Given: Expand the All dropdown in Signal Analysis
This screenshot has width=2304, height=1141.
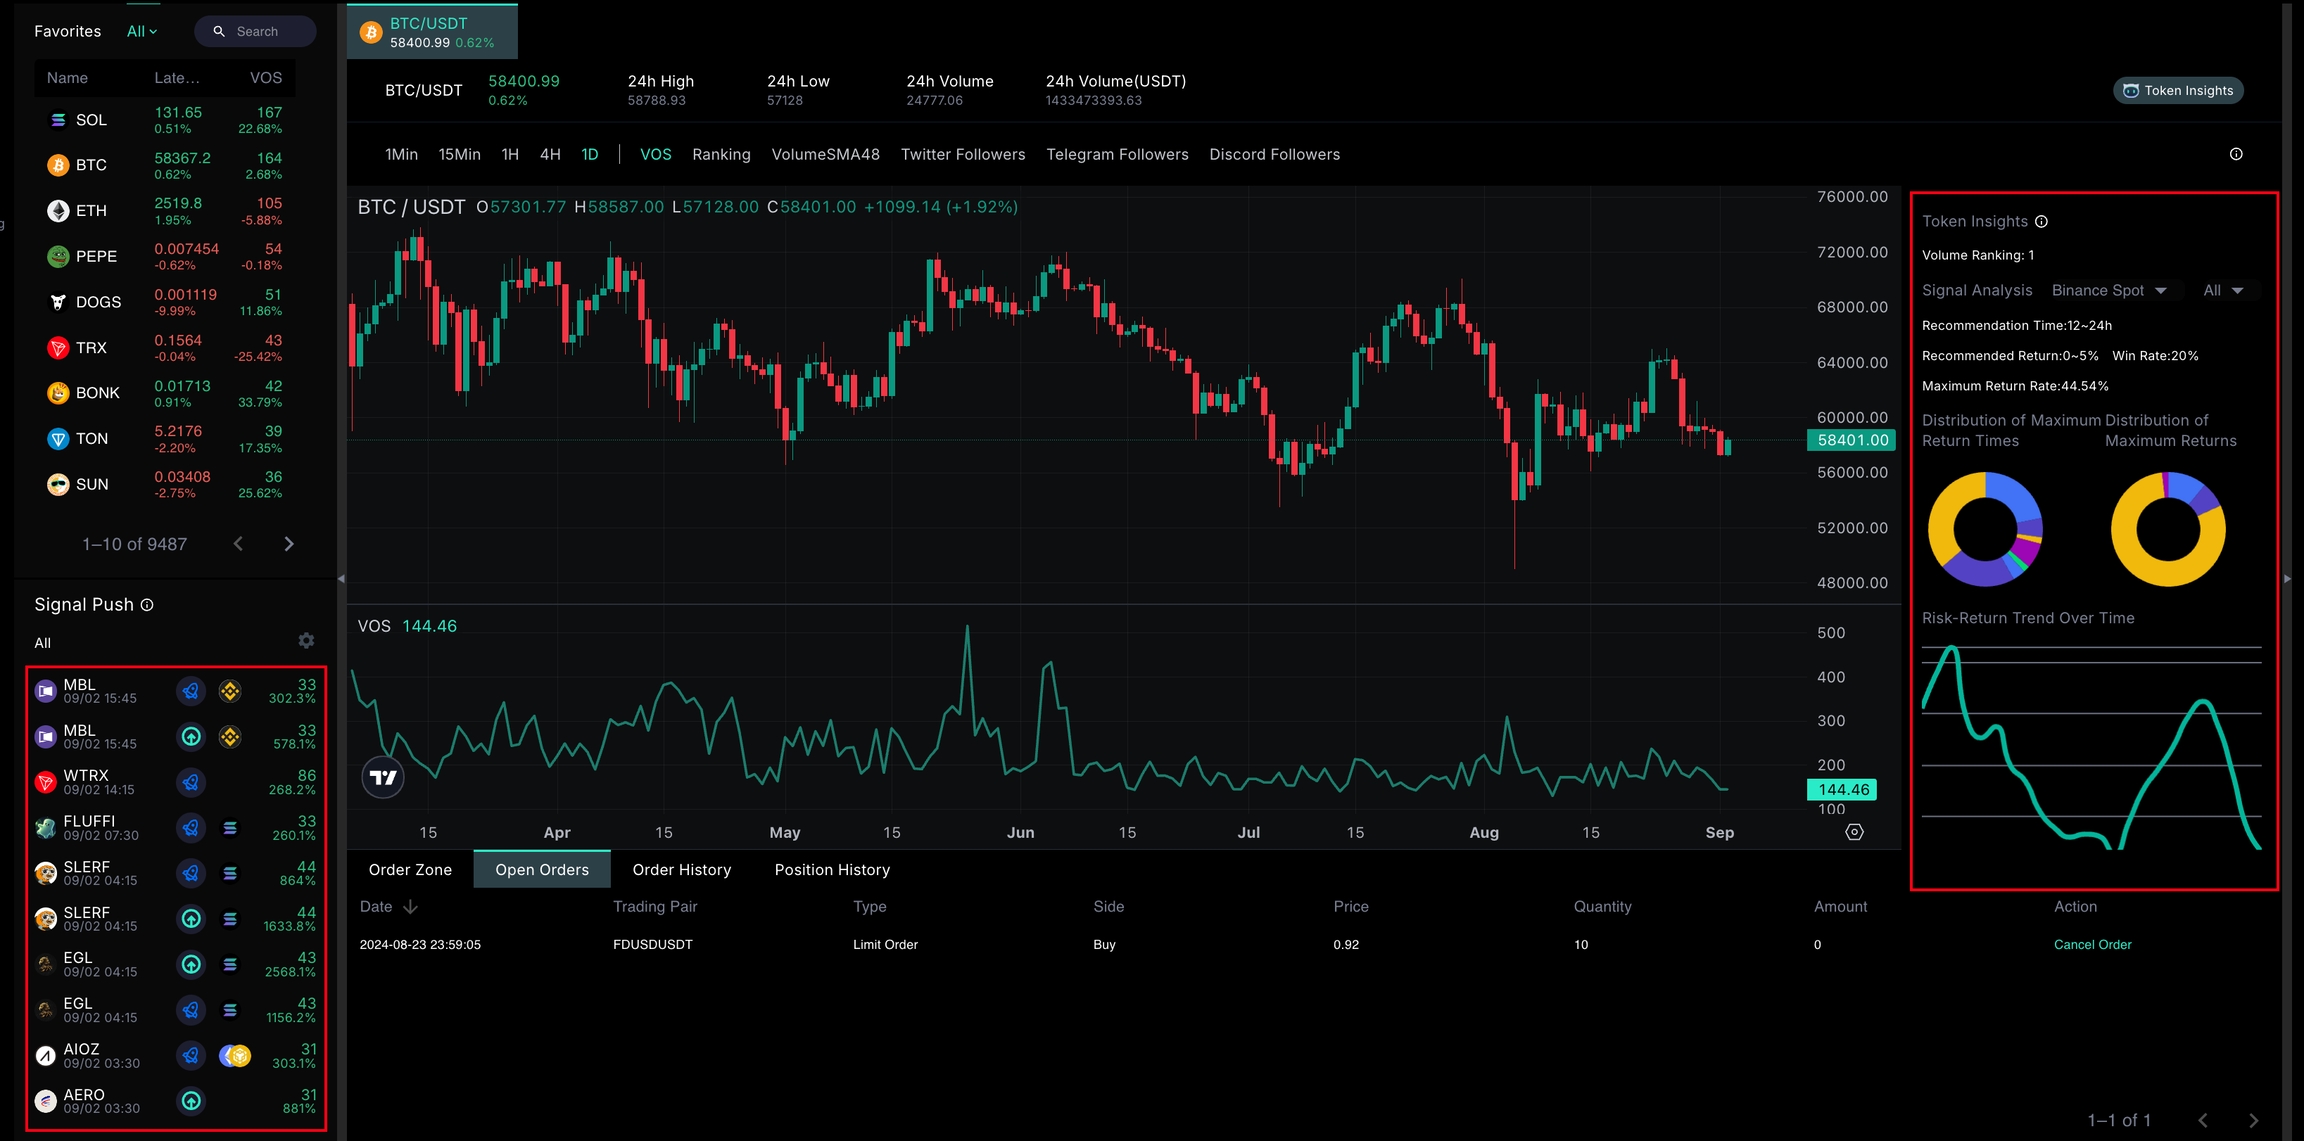Looking at the screenshot, I should pyautogui.click(x=2223, y=290).
